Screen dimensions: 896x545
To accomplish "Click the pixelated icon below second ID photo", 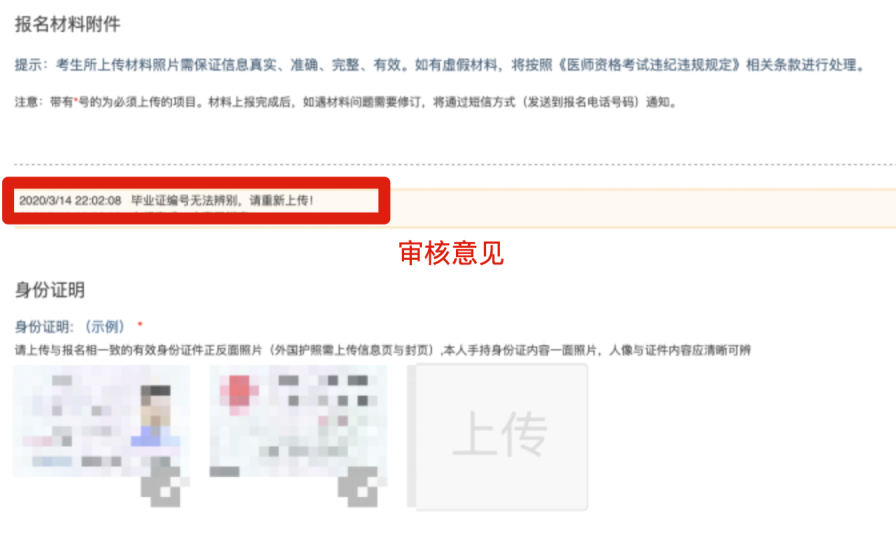I will [361, 487].
